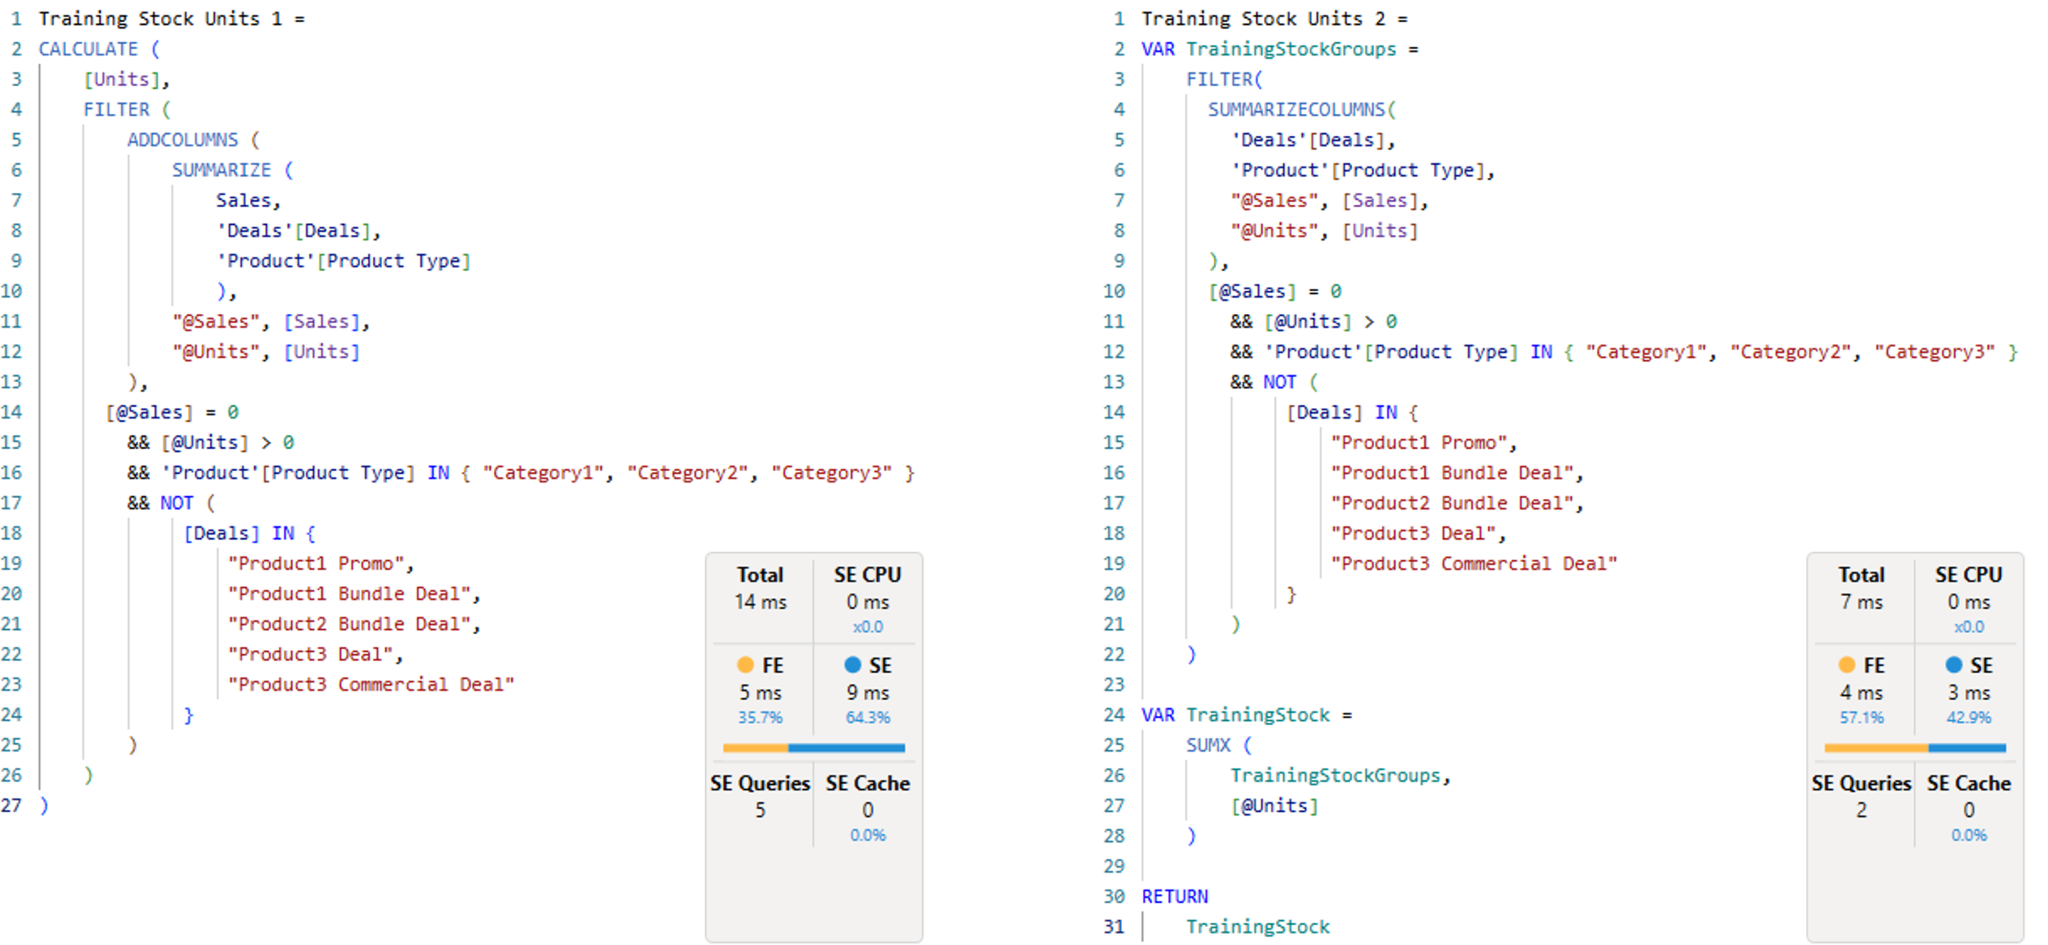2048x945 pixels.
Task: Click VAR TrainingStockGroups declaration
Action: [1269, 49]
